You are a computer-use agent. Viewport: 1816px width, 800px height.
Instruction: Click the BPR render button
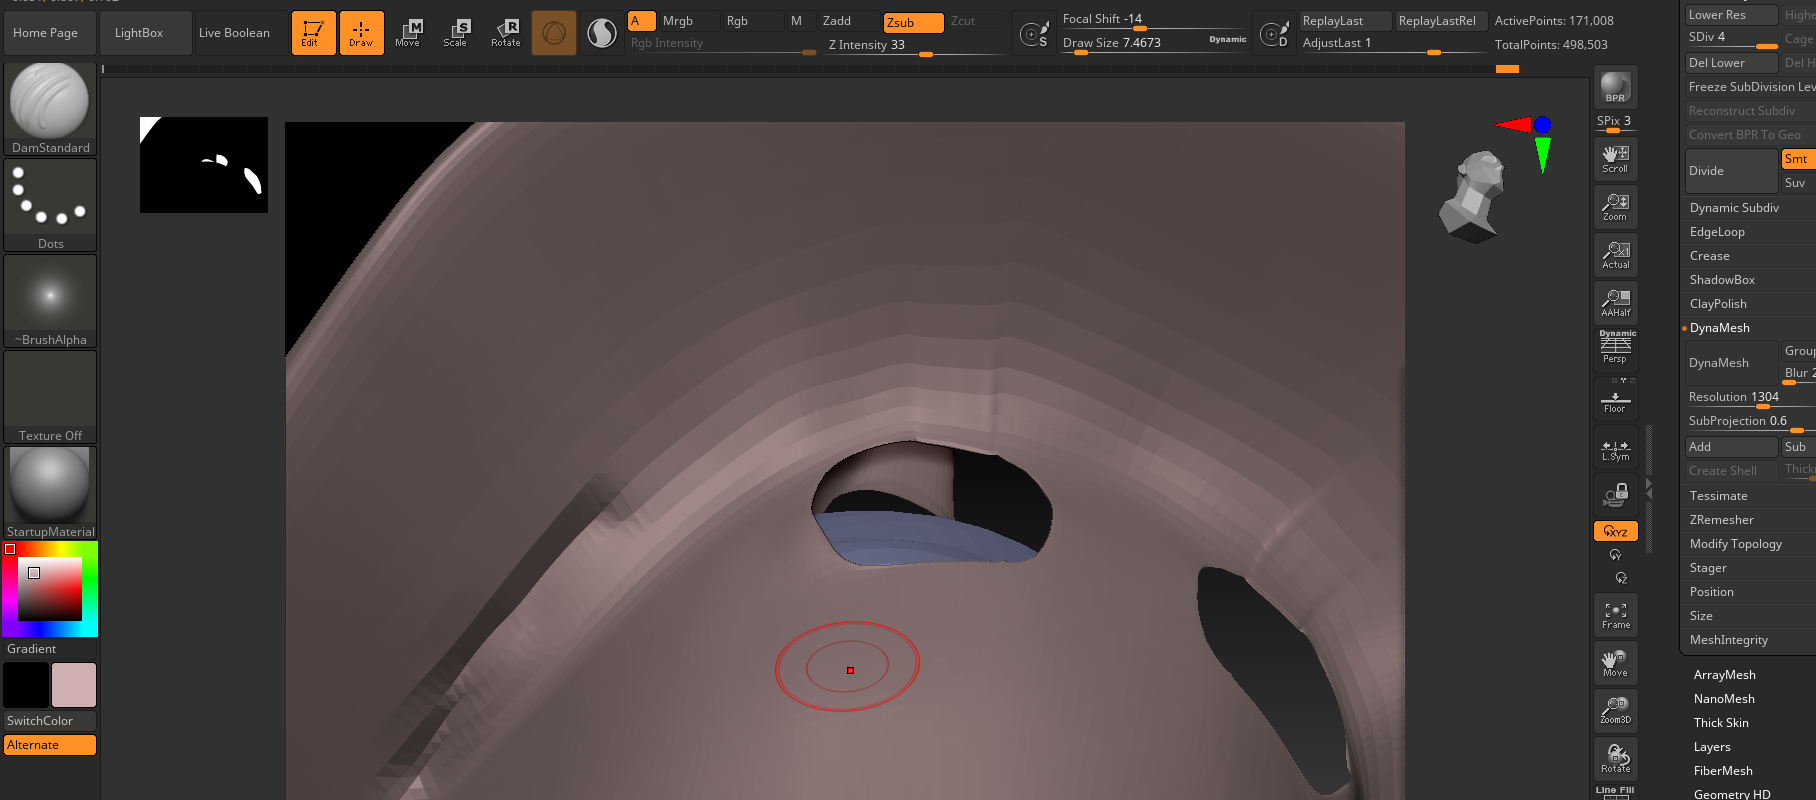(1615, 87)
